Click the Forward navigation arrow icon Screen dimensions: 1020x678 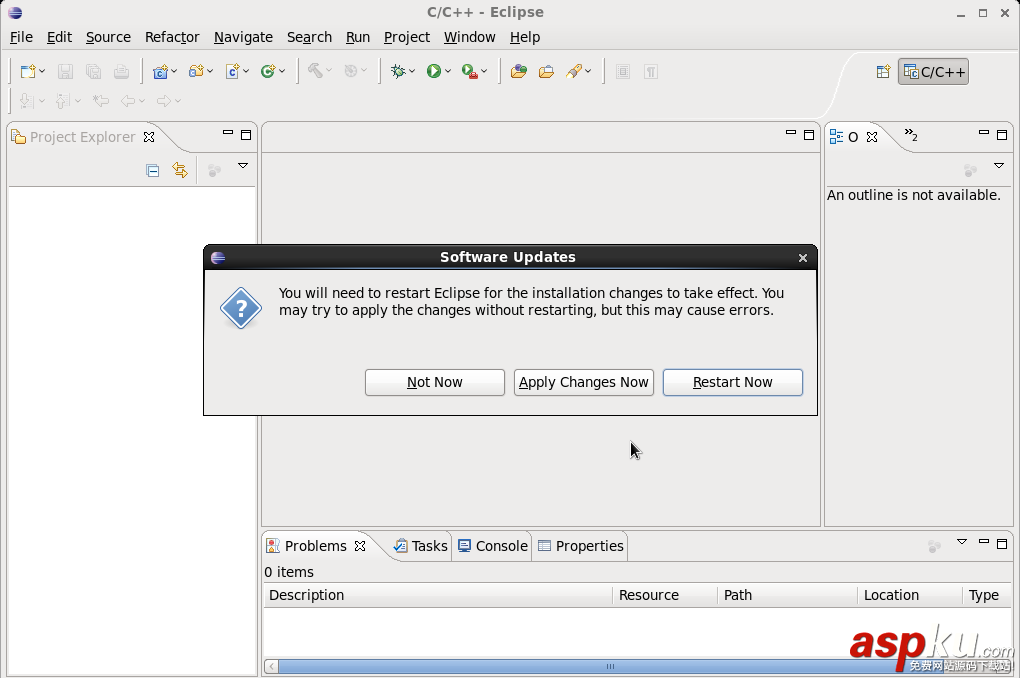(x=164, y=101)
